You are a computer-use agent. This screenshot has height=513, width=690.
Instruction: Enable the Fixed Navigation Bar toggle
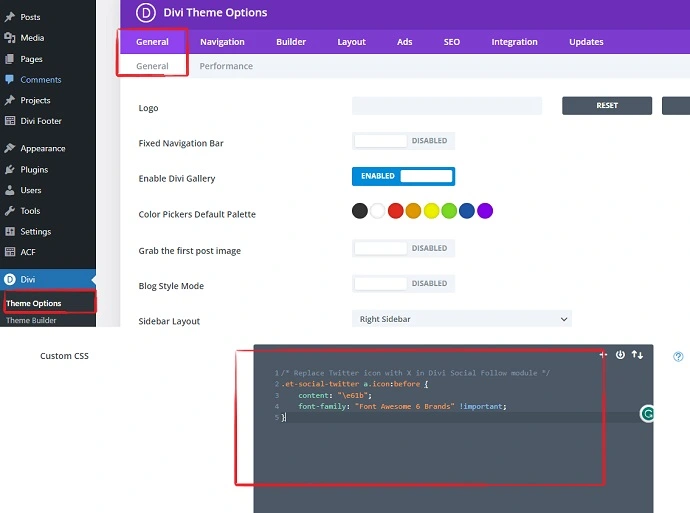403,141
